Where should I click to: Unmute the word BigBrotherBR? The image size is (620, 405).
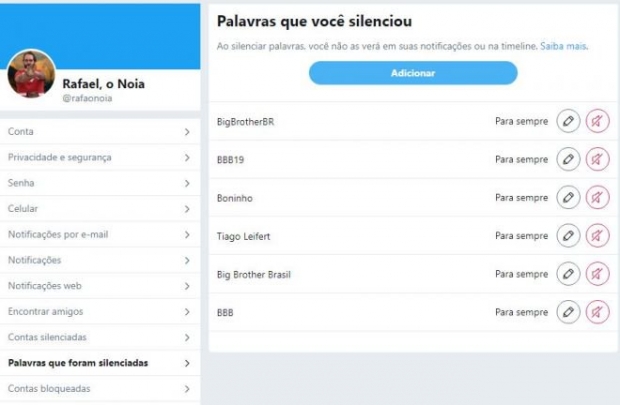coord(597,121)
